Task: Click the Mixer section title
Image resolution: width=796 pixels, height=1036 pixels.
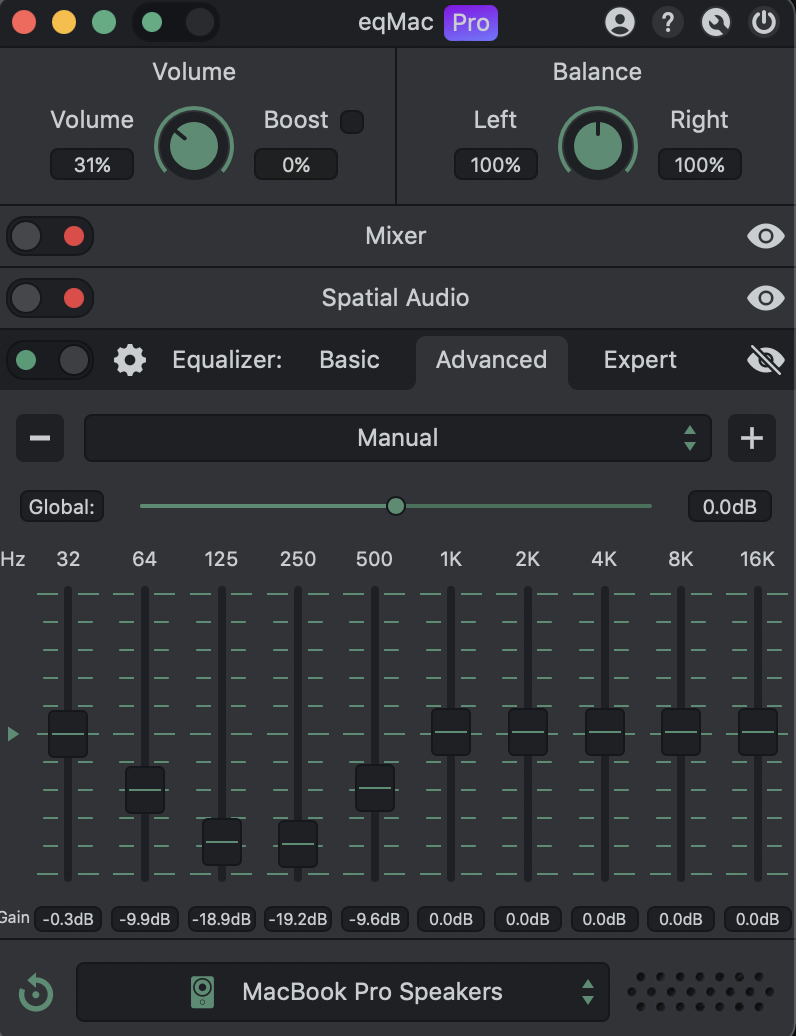Action: pos(396,236)
